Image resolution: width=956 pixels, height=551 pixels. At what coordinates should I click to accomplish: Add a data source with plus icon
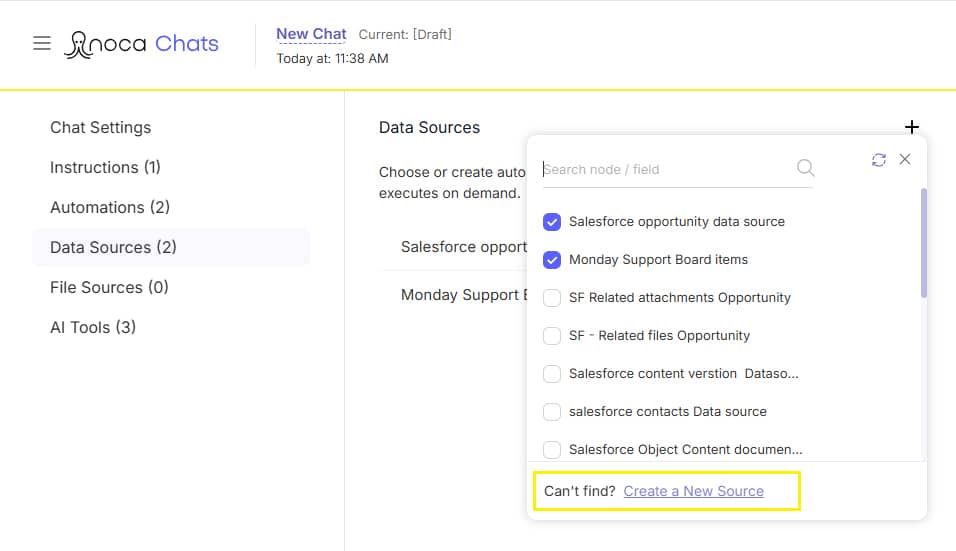[911, 127]
